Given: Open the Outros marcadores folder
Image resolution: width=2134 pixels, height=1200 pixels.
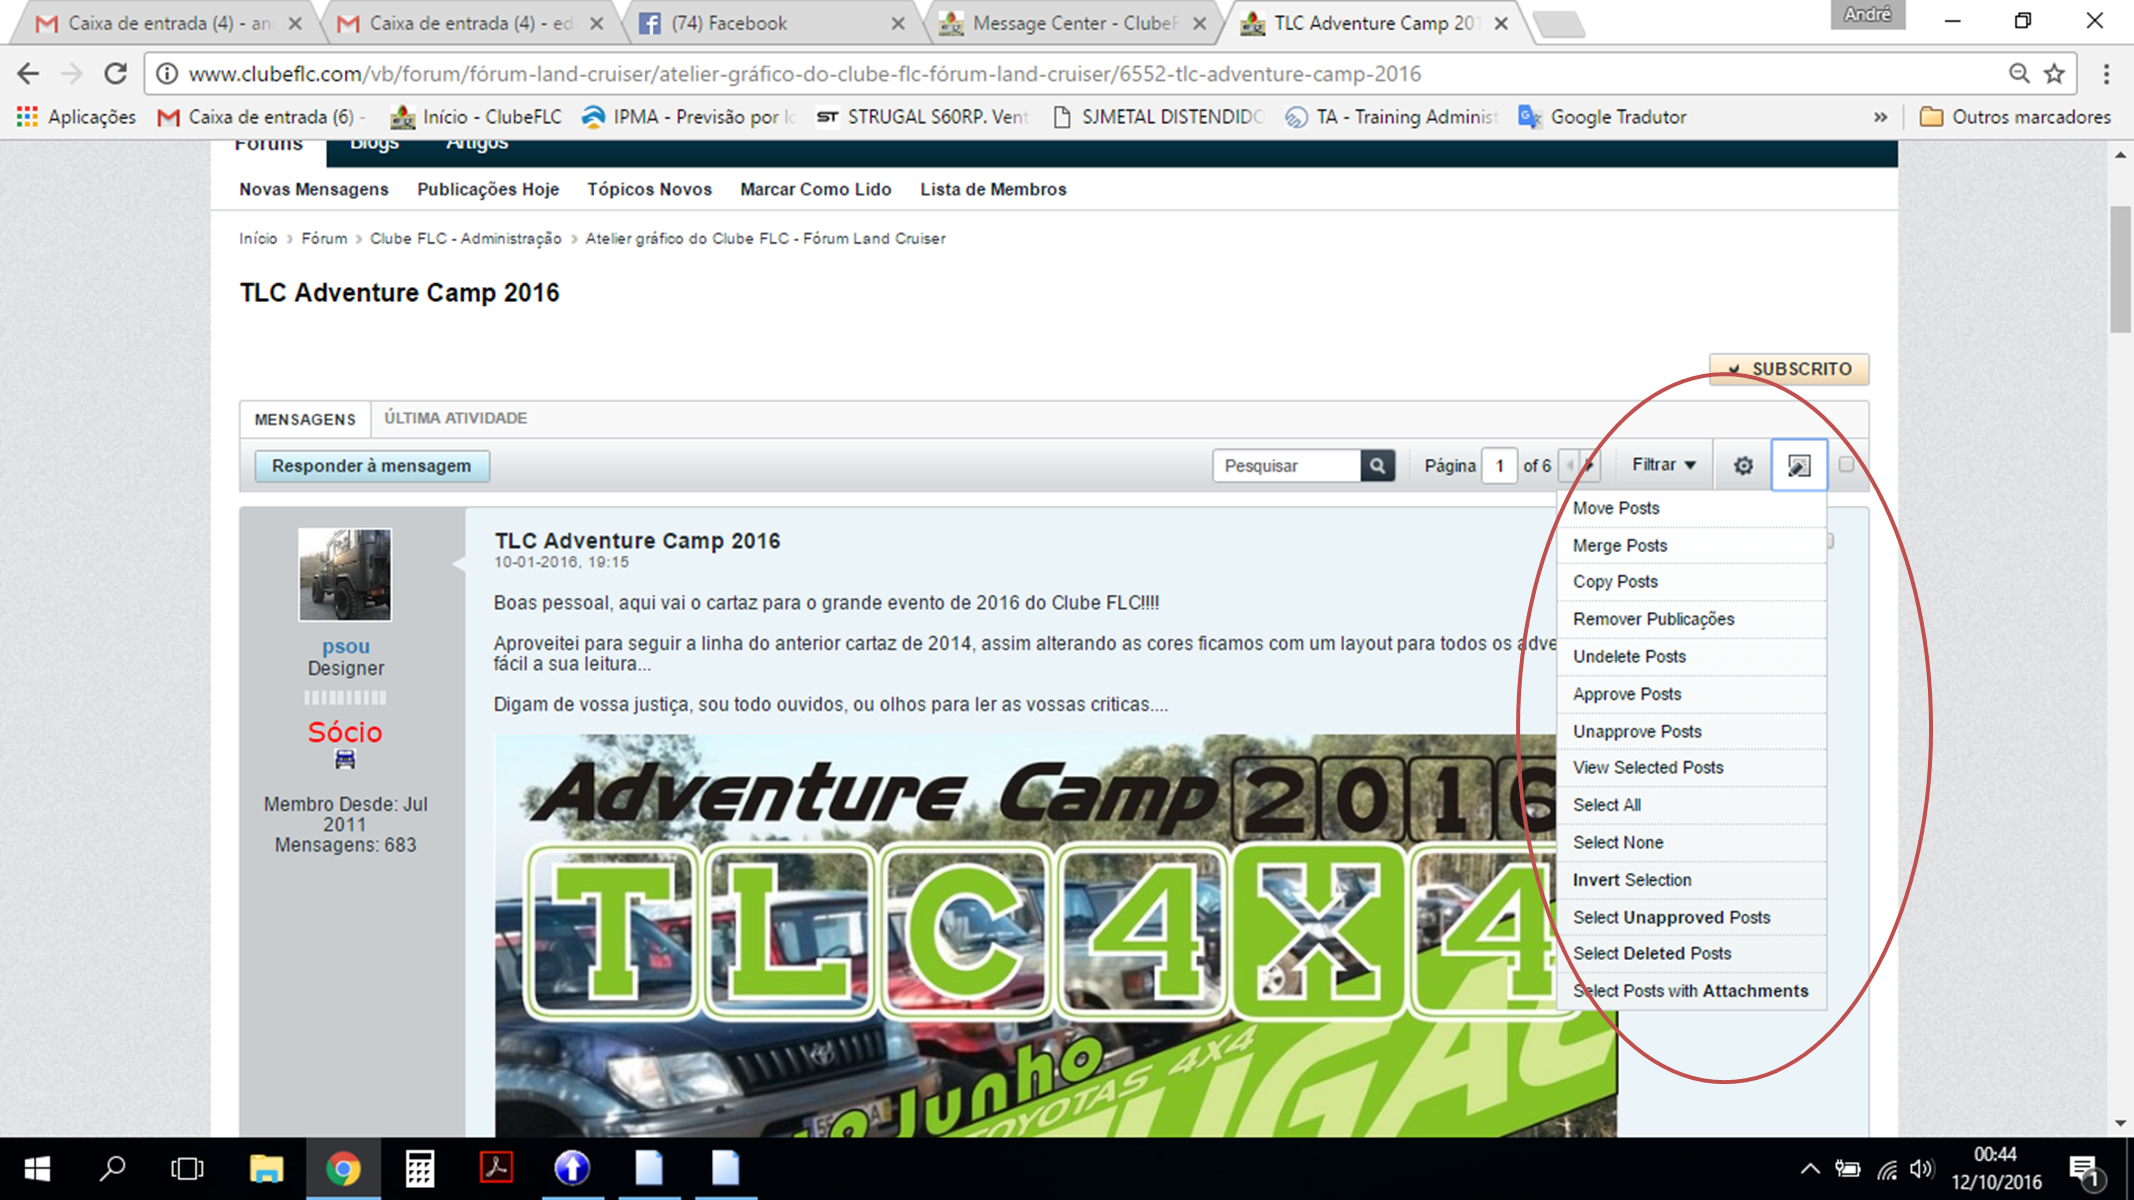Looking at the screenshot, I should pos(2015,117).
